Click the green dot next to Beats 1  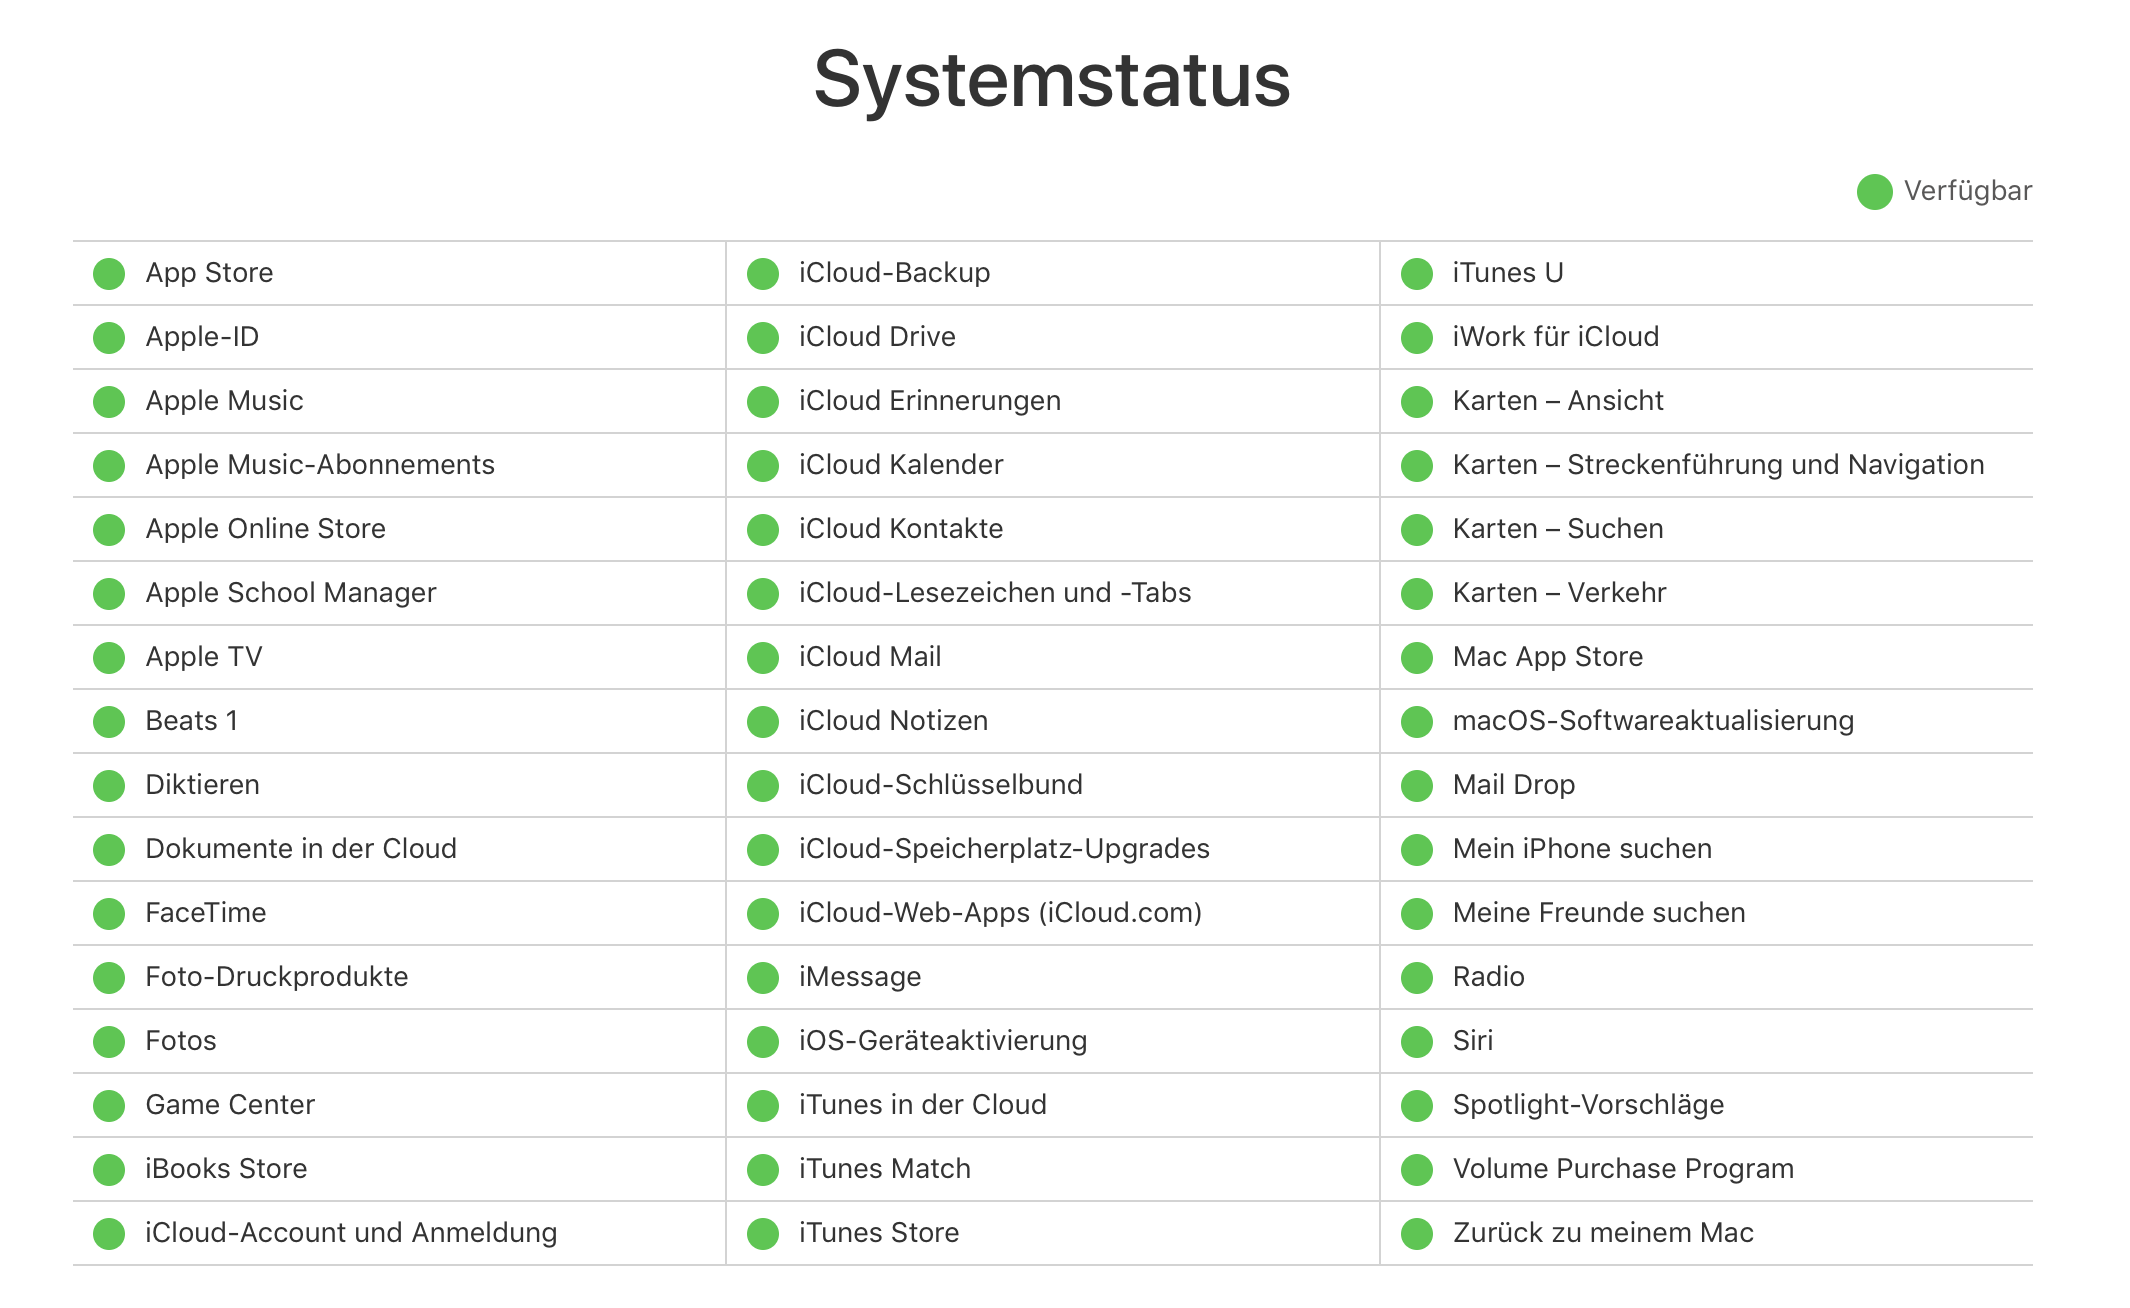point(109,721)
